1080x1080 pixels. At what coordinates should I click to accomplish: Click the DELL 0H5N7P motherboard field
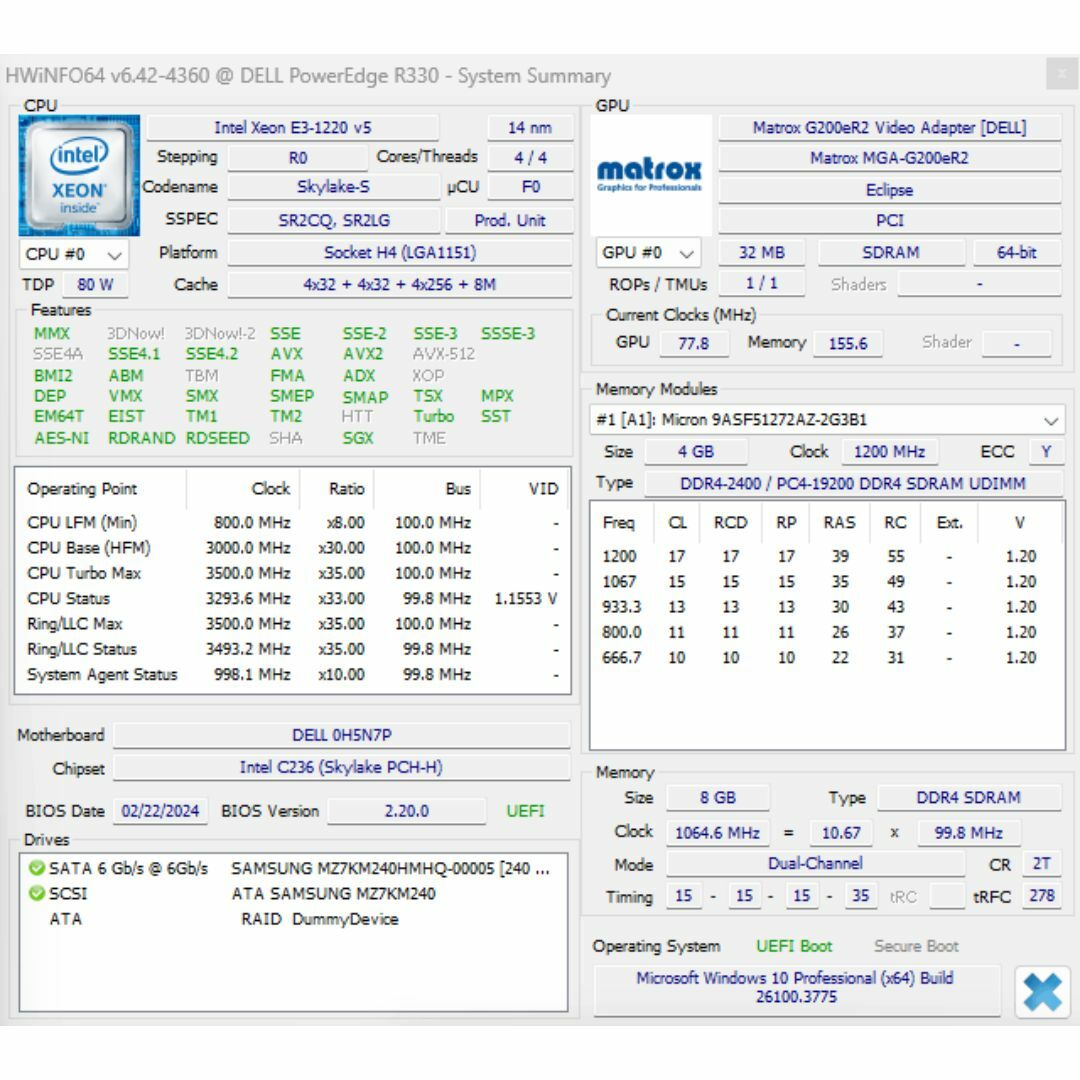342,735
